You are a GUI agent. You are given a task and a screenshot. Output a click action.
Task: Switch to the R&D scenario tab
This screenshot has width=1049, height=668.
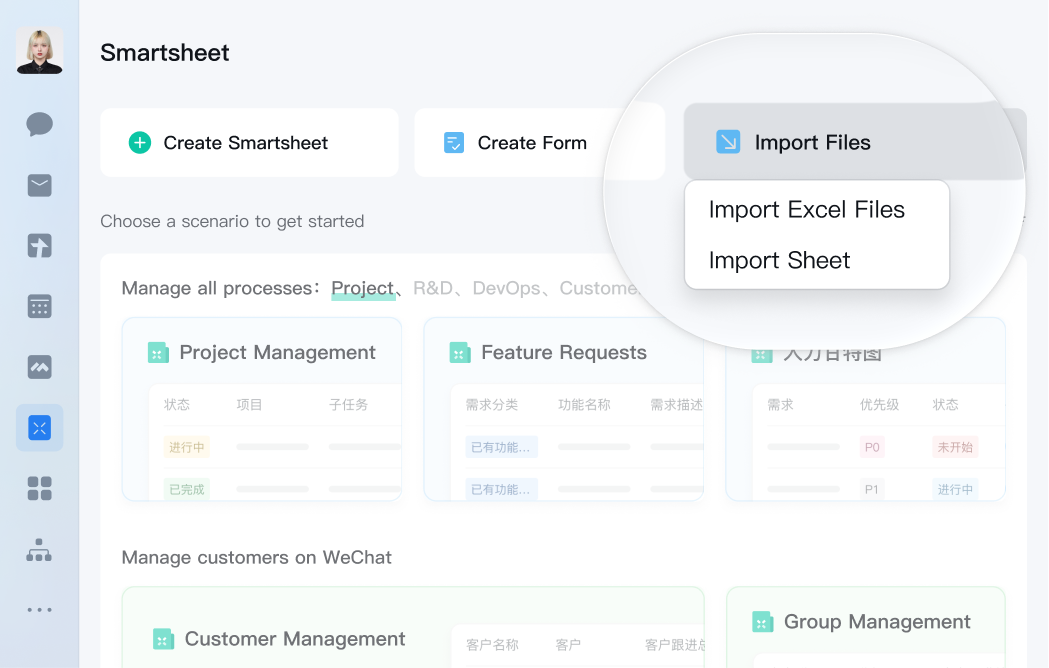tap(433, 288)
